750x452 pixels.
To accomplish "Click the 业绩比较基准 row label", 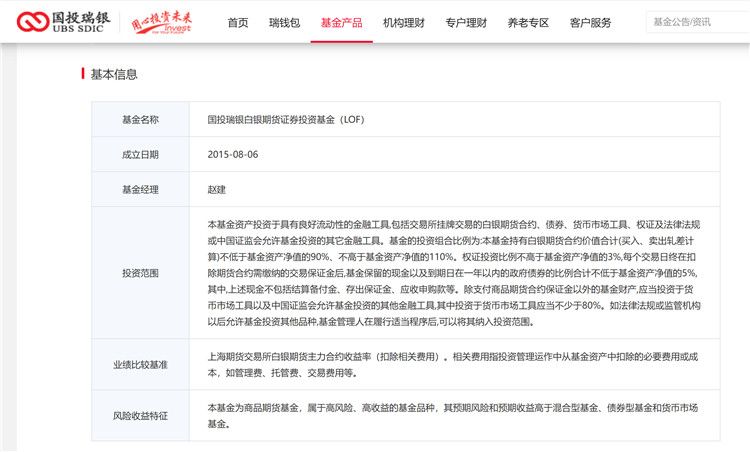I will [140, 364].
